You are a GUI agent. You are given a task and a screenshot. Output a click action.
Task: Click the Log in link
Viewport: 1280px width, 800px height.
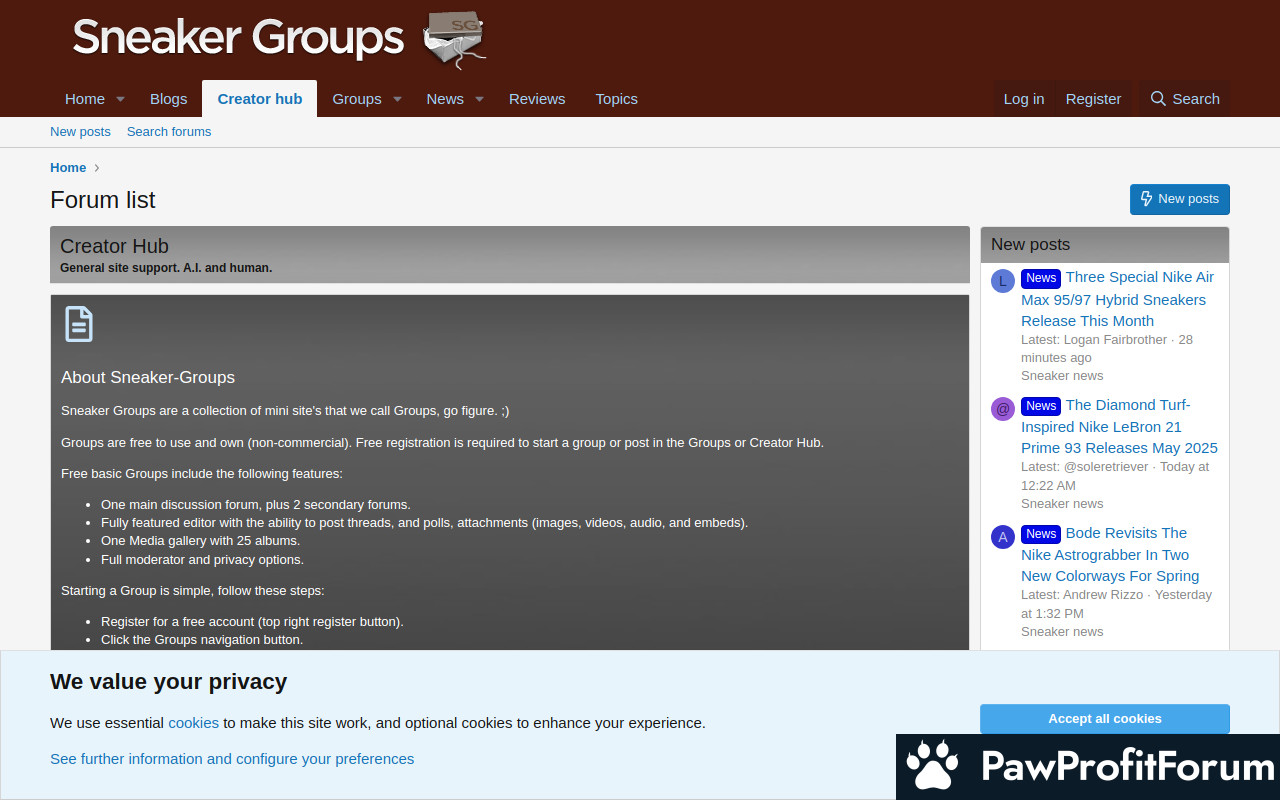(1024, 99)
